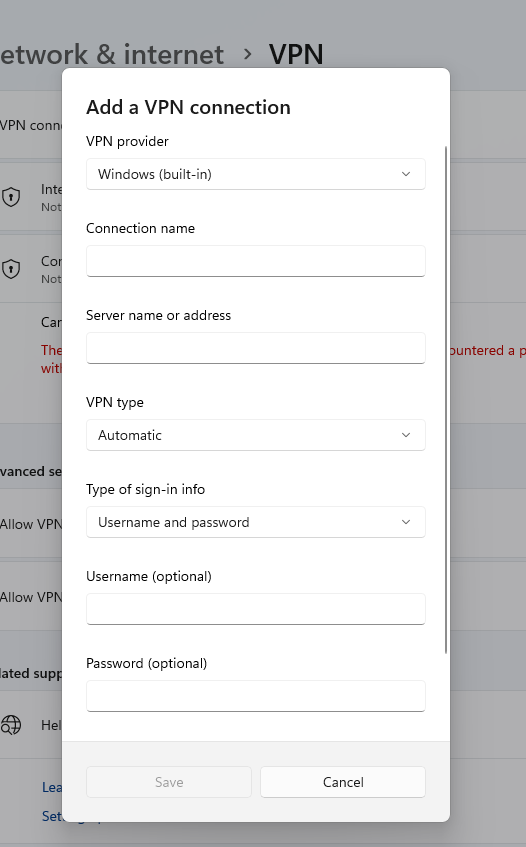Cancel the Add a VPN connection dialog
Screen dimensions: 526x847
click(x=343, y=782)
